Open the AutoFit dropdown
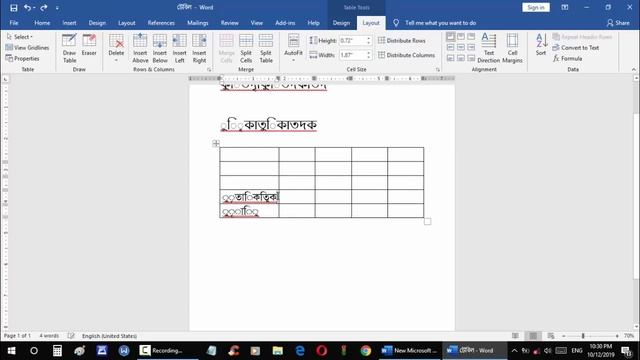This screenshot has width=640, height=360. coord(293,48)
